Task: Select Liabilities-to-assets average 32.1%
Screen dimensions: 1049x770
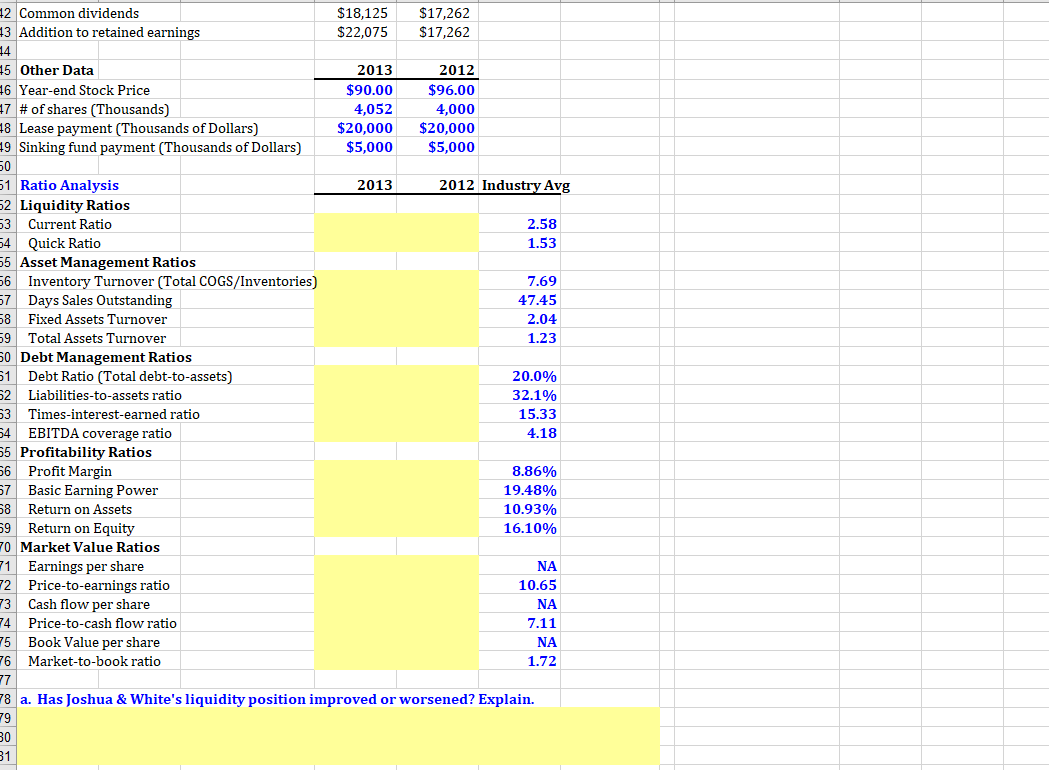Action: point(535,395)
